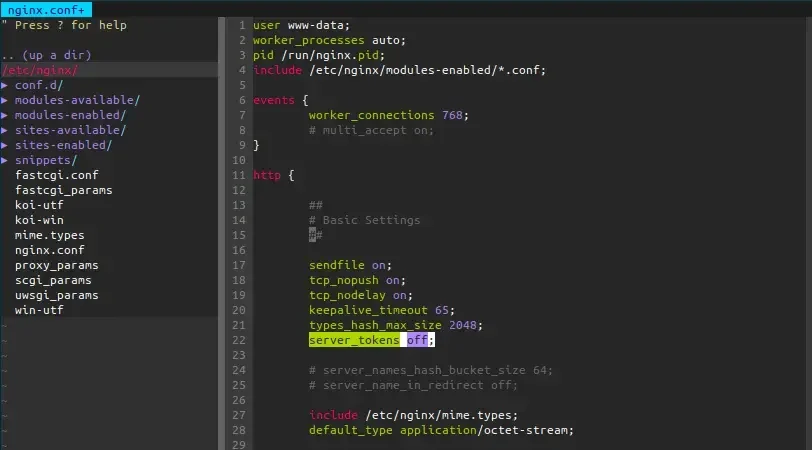Open the modules-enabled/ directory
Screen dimensions: 812x450
click(70, 115)
